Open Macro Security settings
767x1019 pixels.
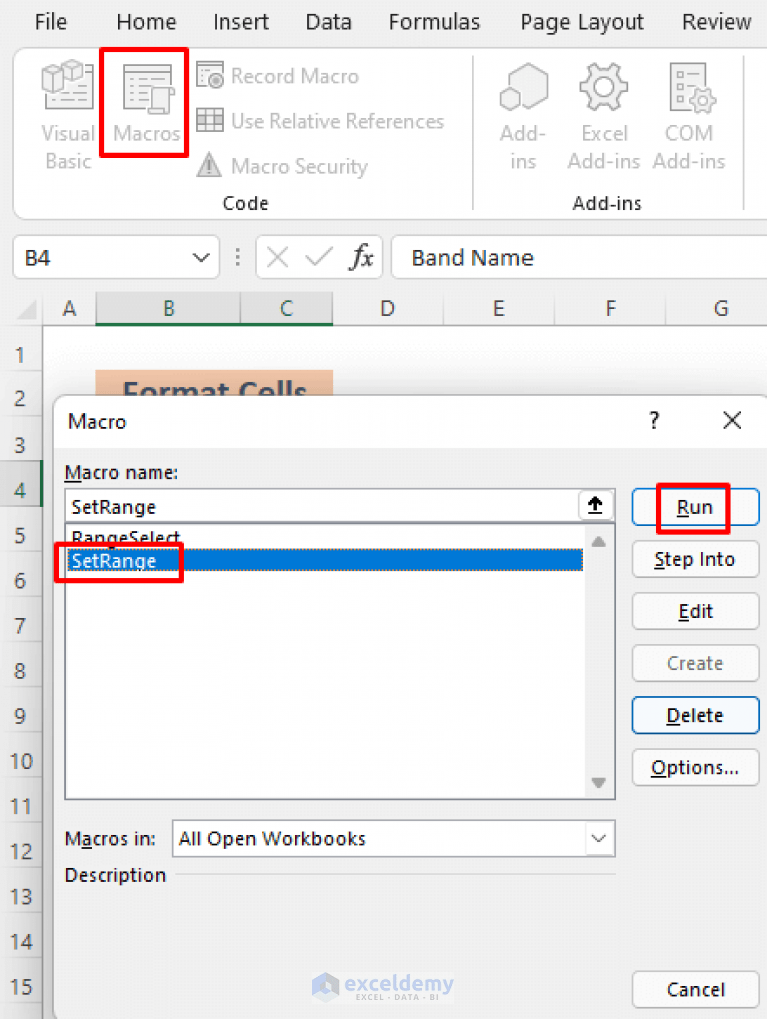click(282, 166)
